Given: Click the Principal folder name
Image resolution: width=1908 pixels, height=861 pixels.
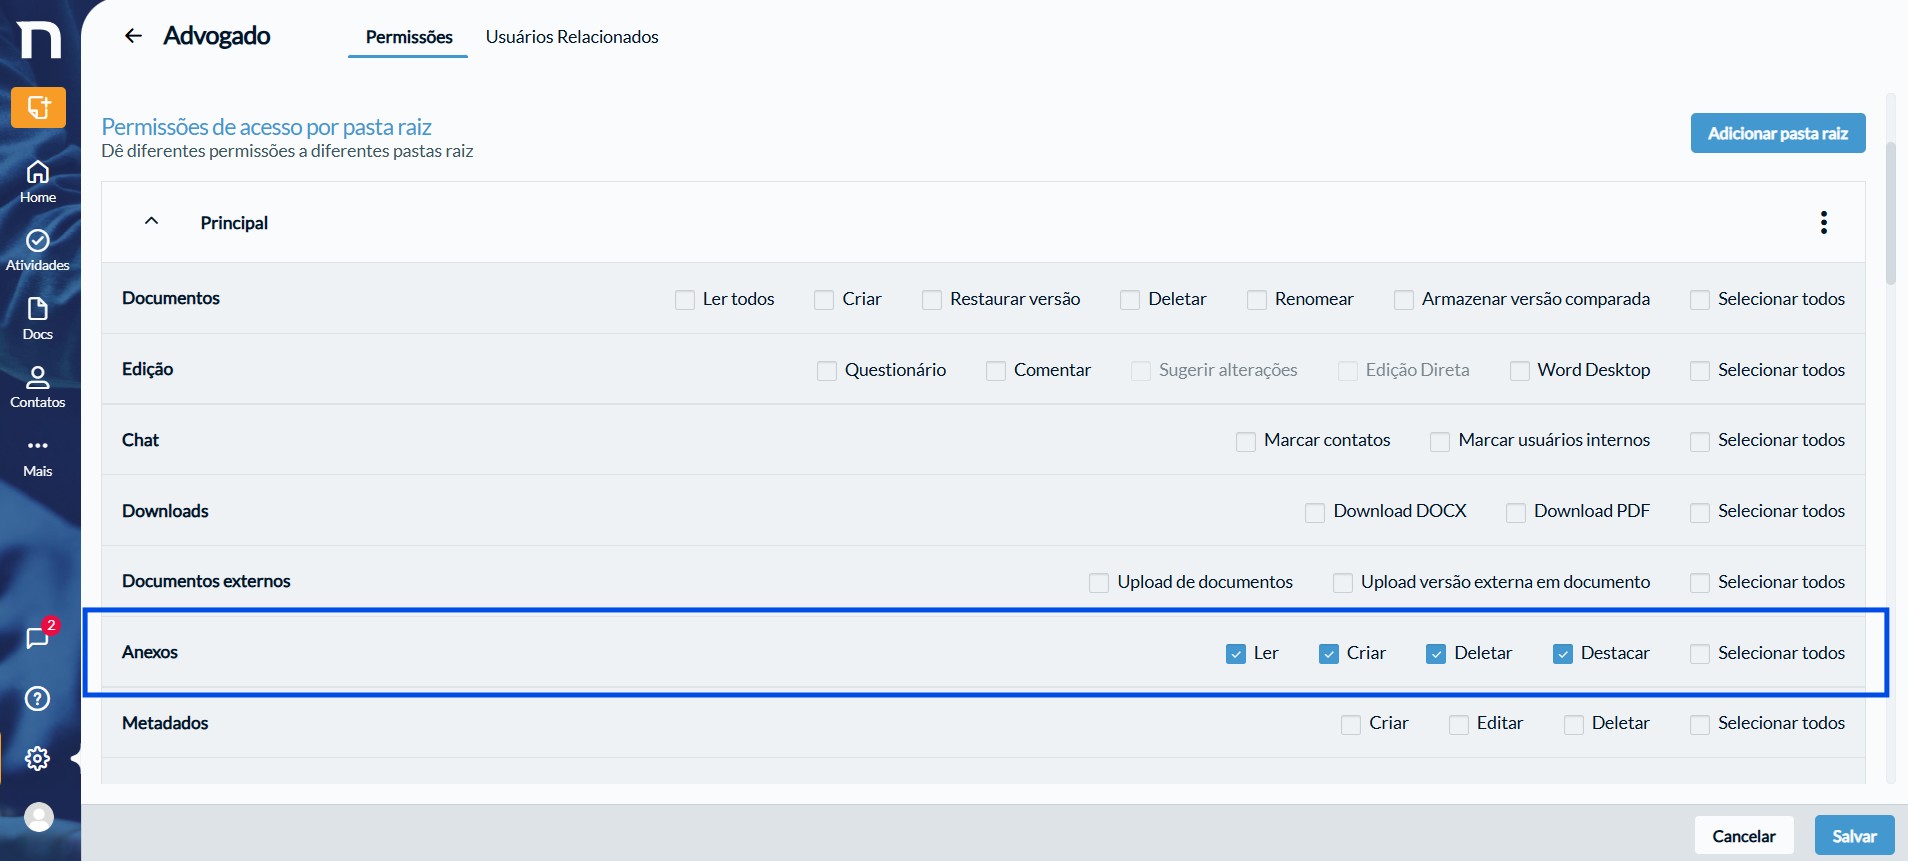Looking at the screenshot, I should [x=234, y=223].
